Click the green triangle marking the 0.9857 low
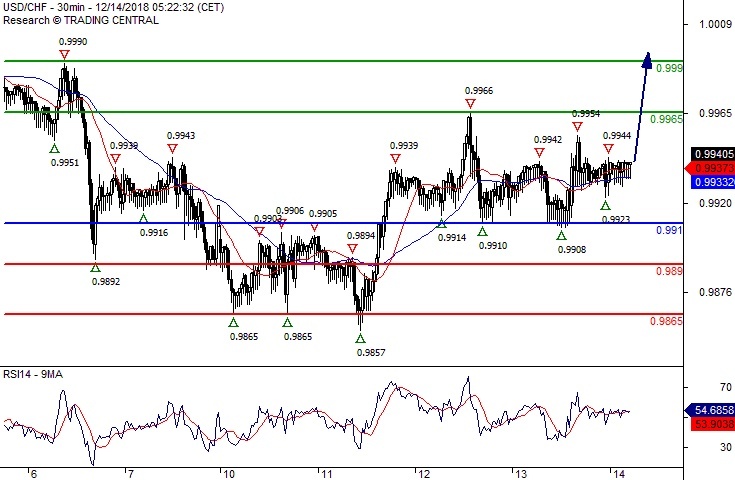735x480 pixels. point(360,338)
